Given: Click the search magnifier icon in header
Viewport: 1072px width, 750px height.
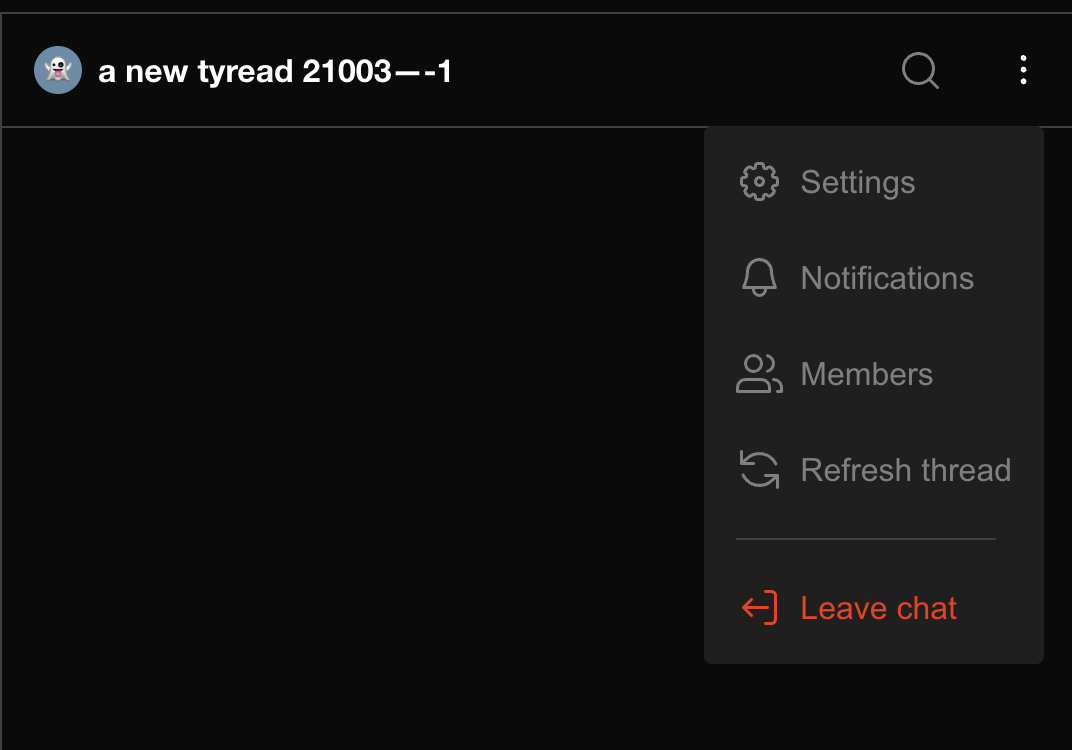Looking at the screenshot, I should coord(919,70).
